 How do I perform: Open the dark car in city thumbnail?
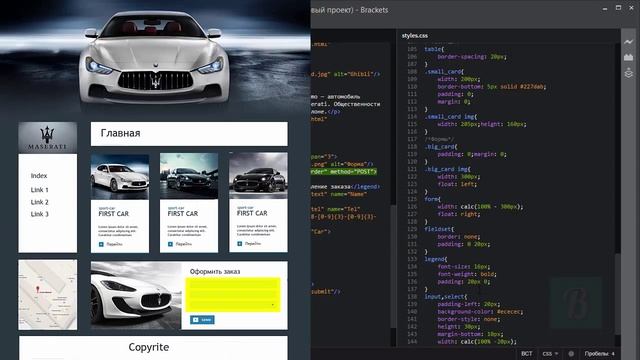pos(189,176)
